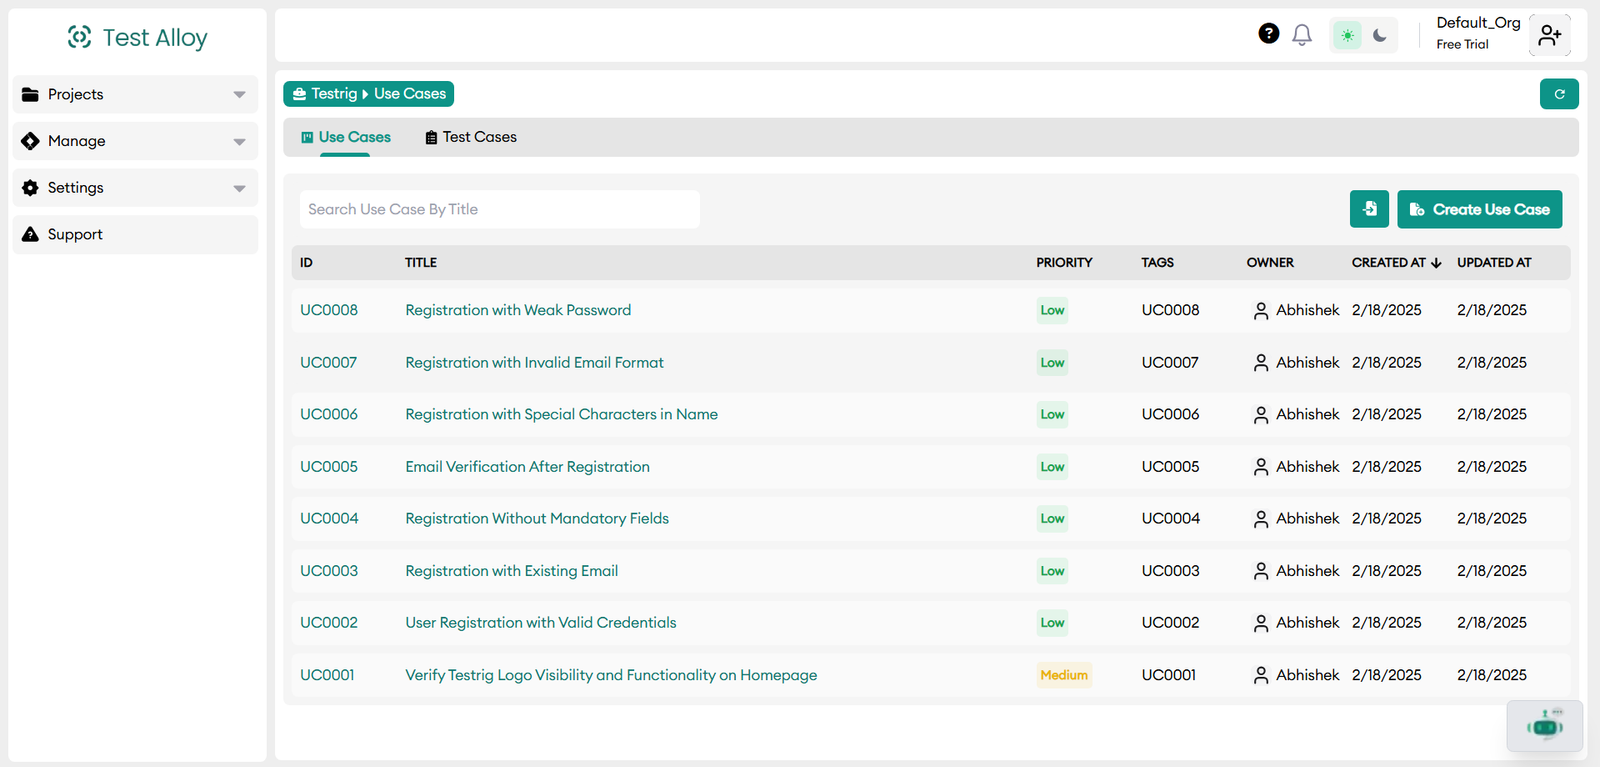The image size is (1600, 767).
Task: Click the Priority column header
Action: tap(1064, 263)
